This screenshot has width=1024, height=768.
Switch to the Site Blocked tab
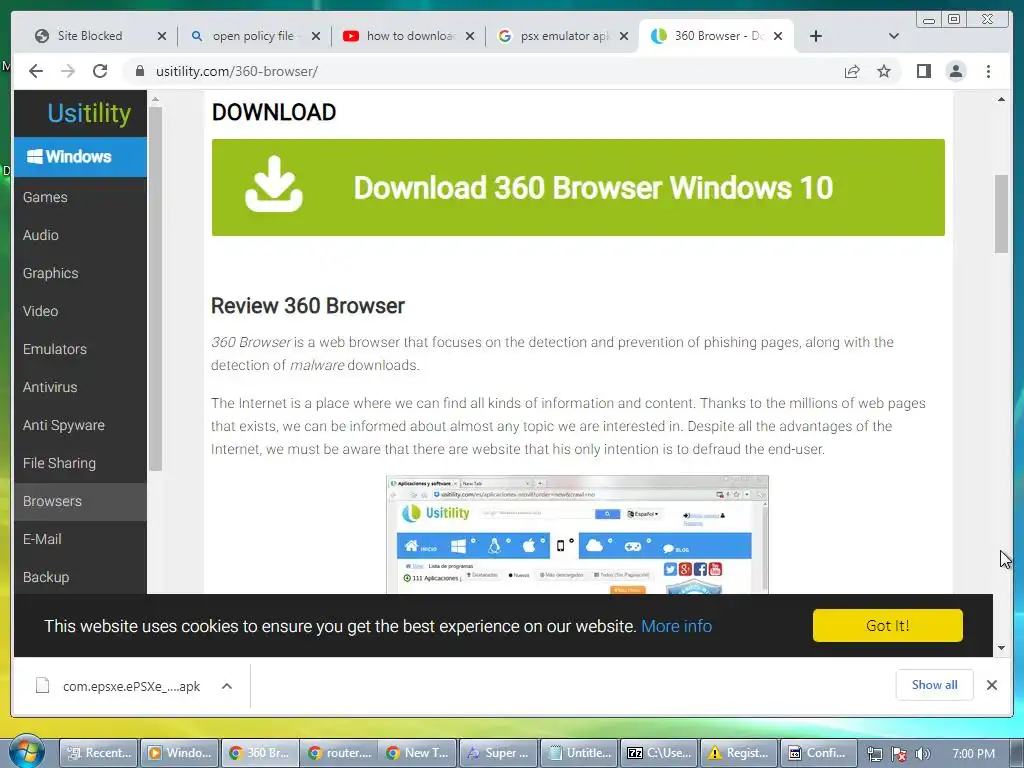pyautogui.click(x=89, y=36)
